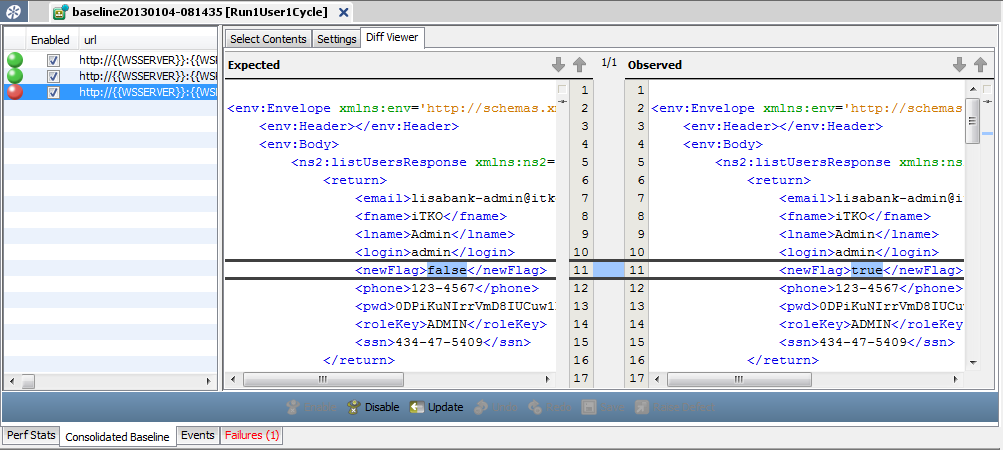Image resolution: width=1004 pixels, height=451 pixels.
Task: Click the red failed status ball in third row
Action: click(15, 92)
